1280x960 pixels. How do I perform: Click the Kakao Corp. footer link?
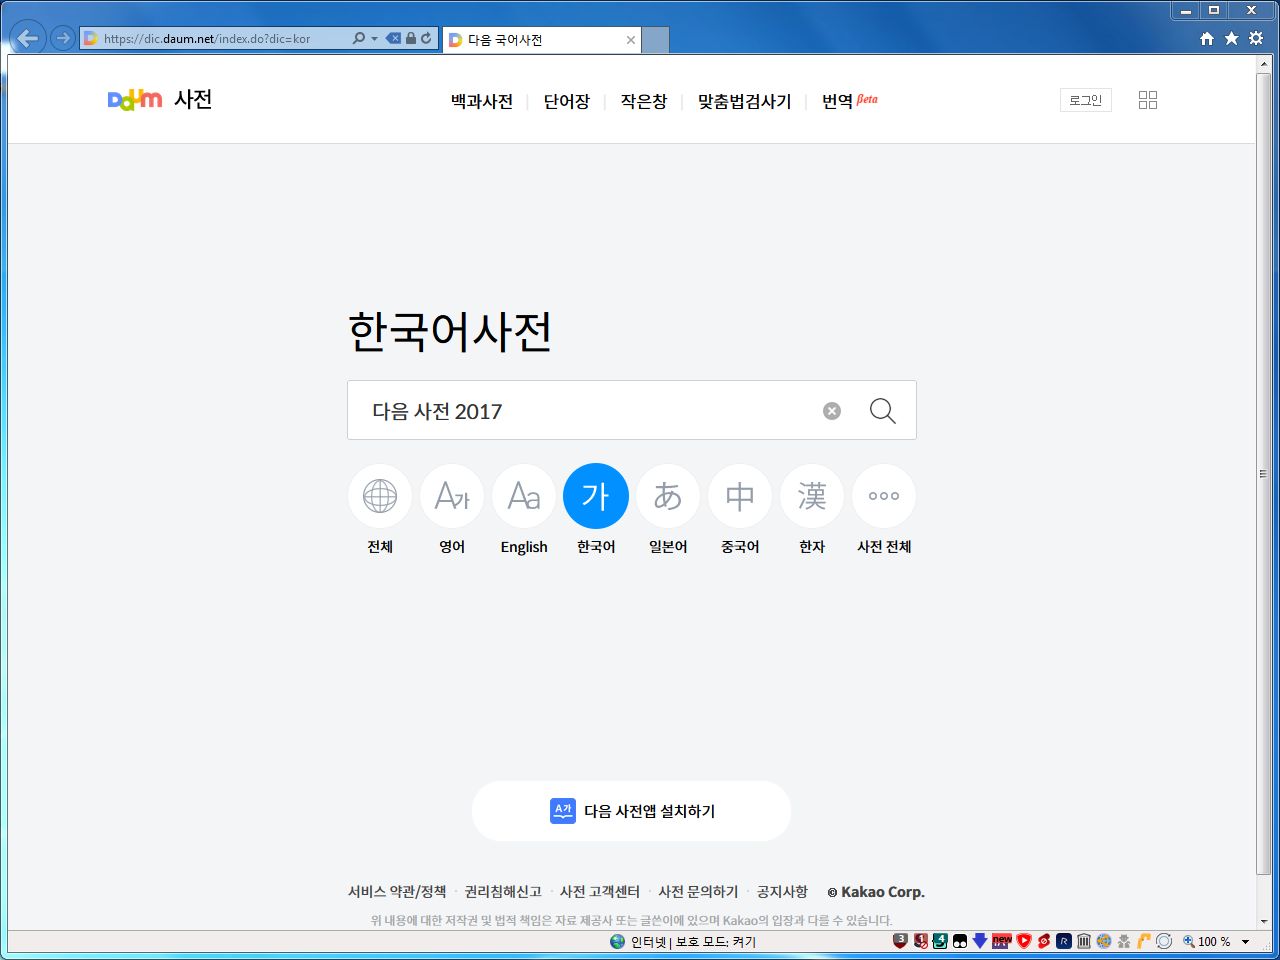[876, 892]
